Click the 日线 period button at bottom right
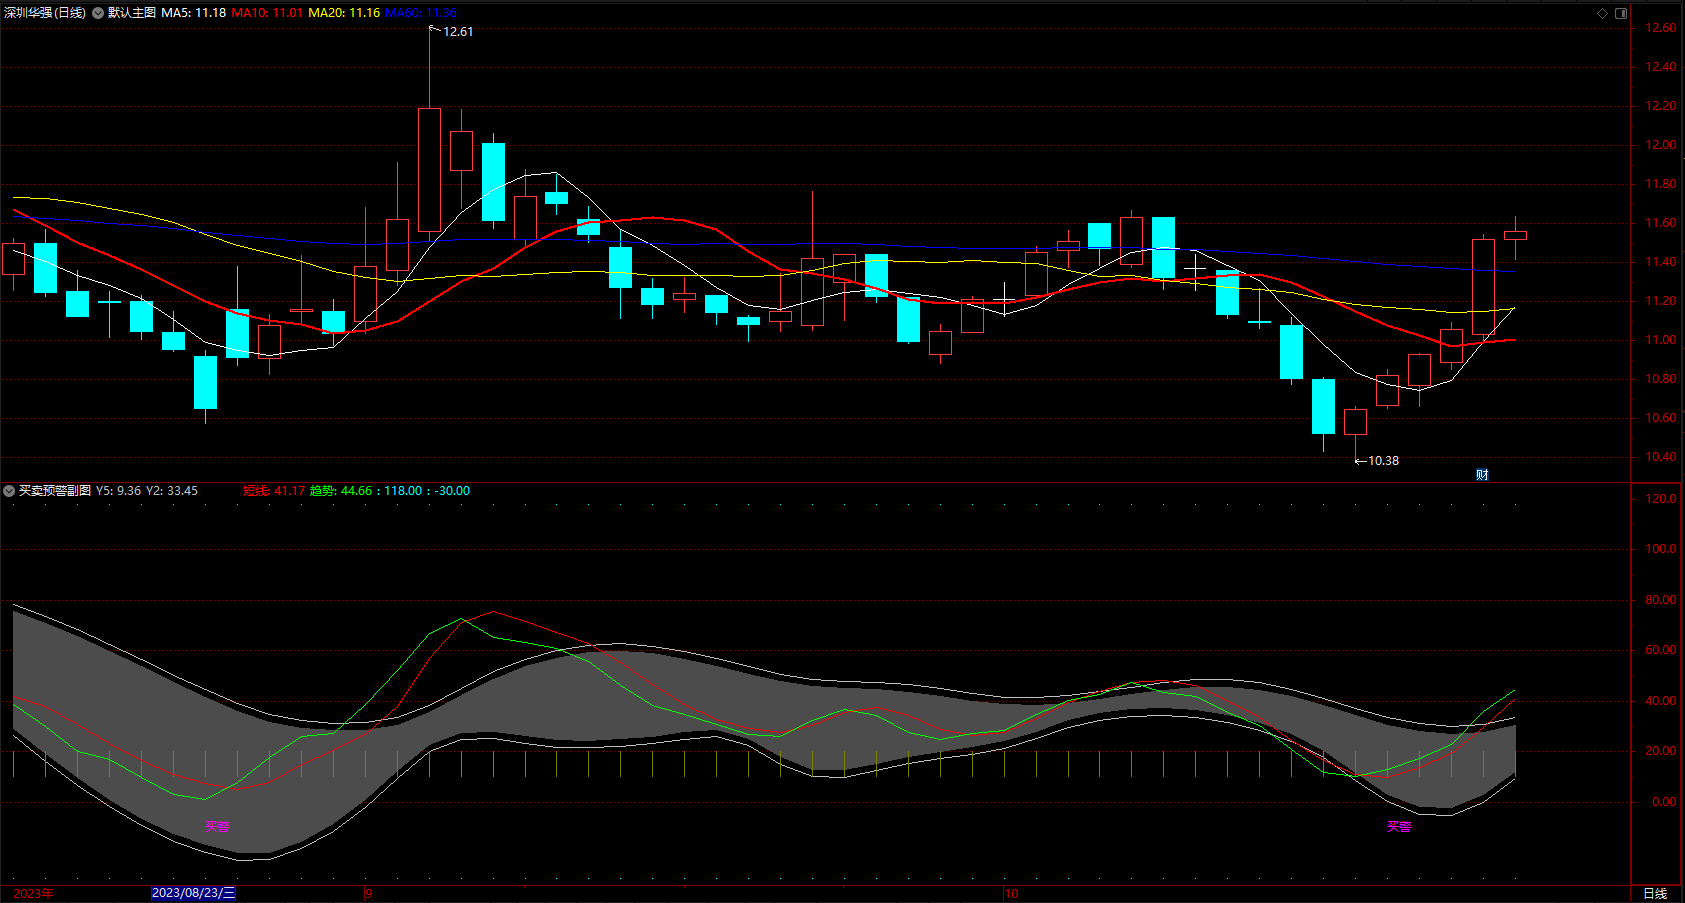The image size is (1685, 903). (1655, 893)
